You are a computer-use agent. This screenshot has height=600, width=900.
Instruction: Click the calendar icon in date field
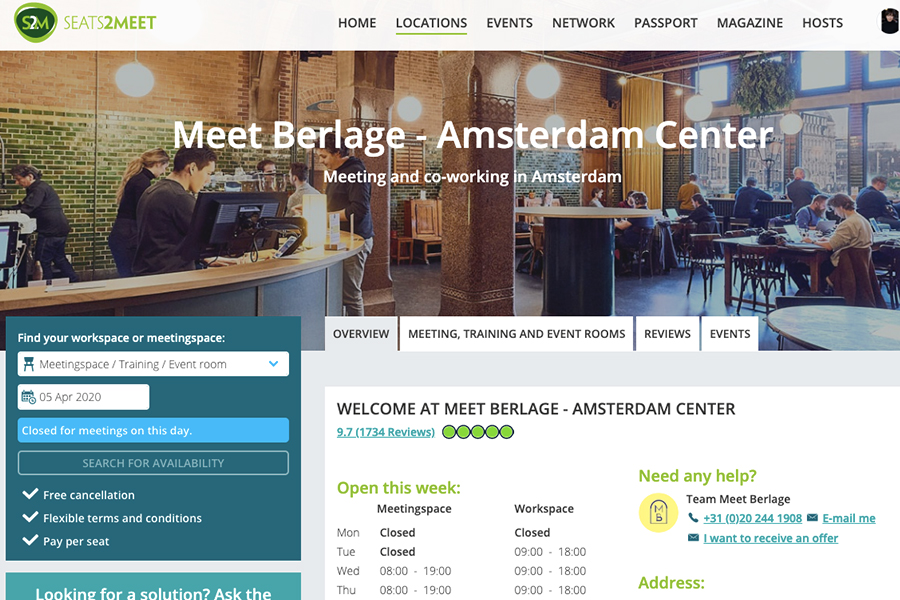pos(28,397)
